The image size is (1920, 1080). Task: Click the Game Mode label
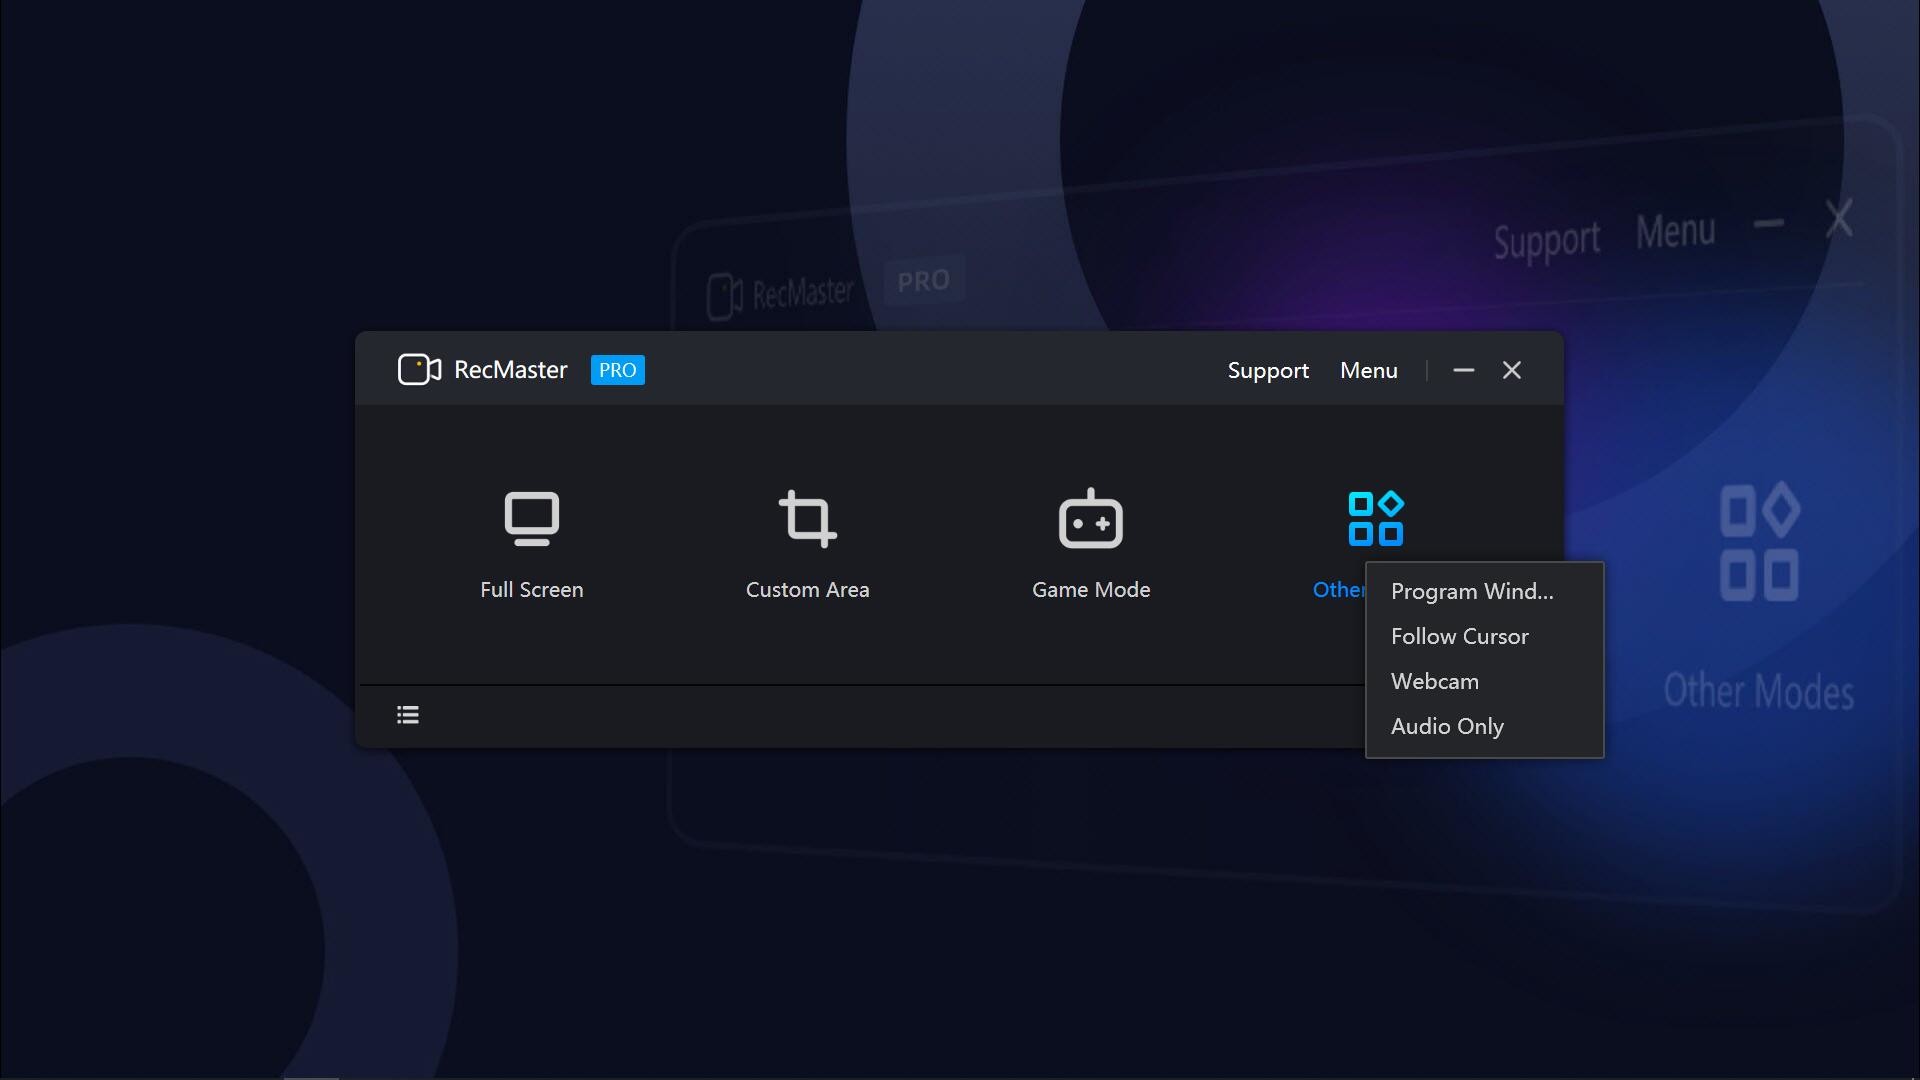(x=1090, y=589)
